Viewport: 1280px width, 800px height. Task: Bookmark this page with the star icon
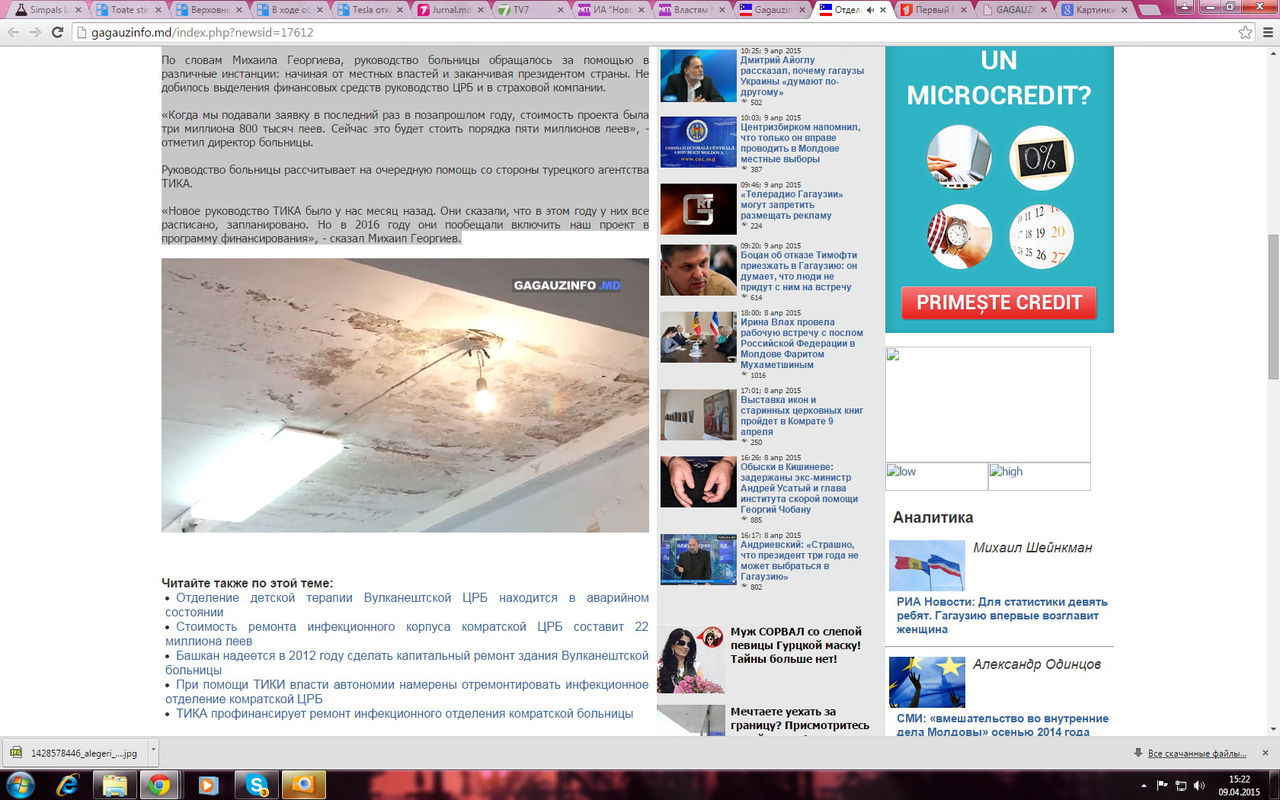[1245, 32]
